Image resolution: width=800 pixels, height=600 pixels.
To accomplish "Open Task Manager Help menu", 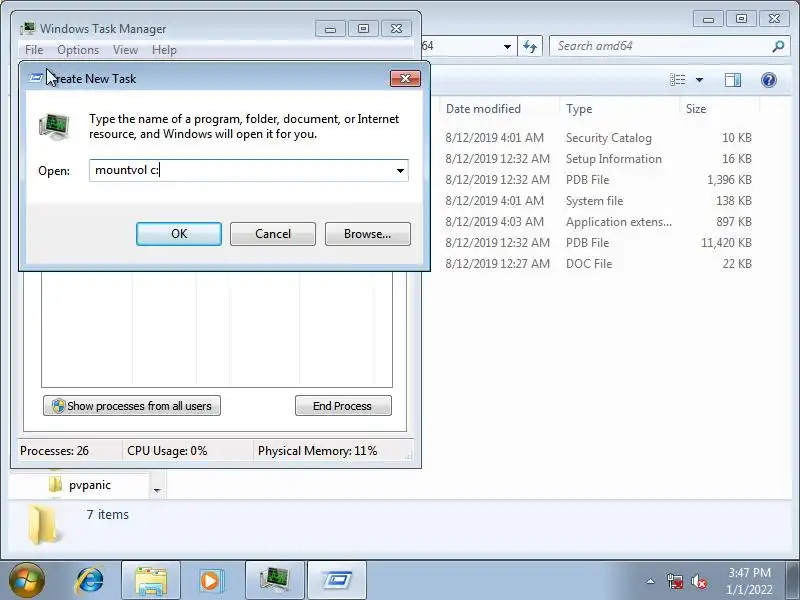I will [164, 50].
